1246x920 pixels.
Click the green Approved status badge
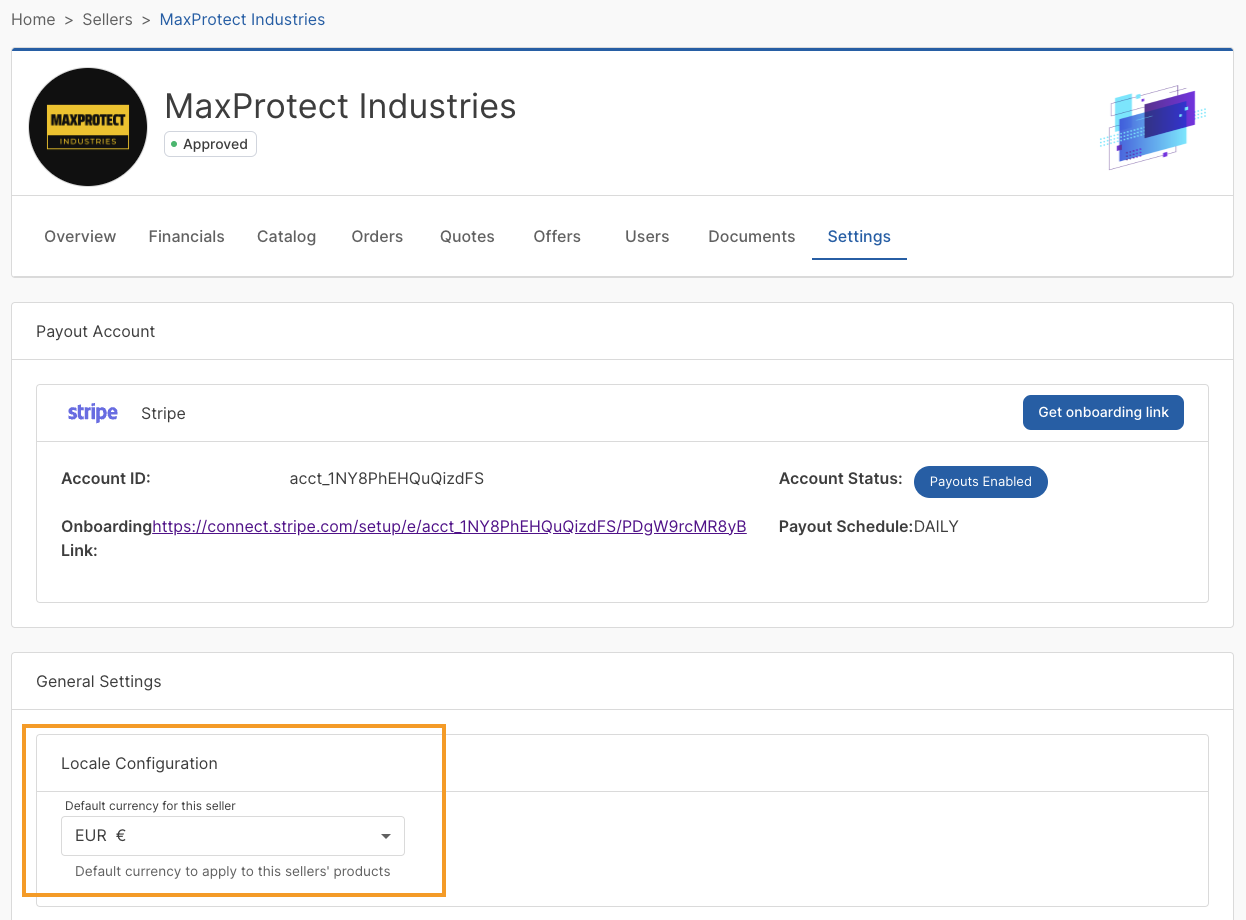(210, 144)
